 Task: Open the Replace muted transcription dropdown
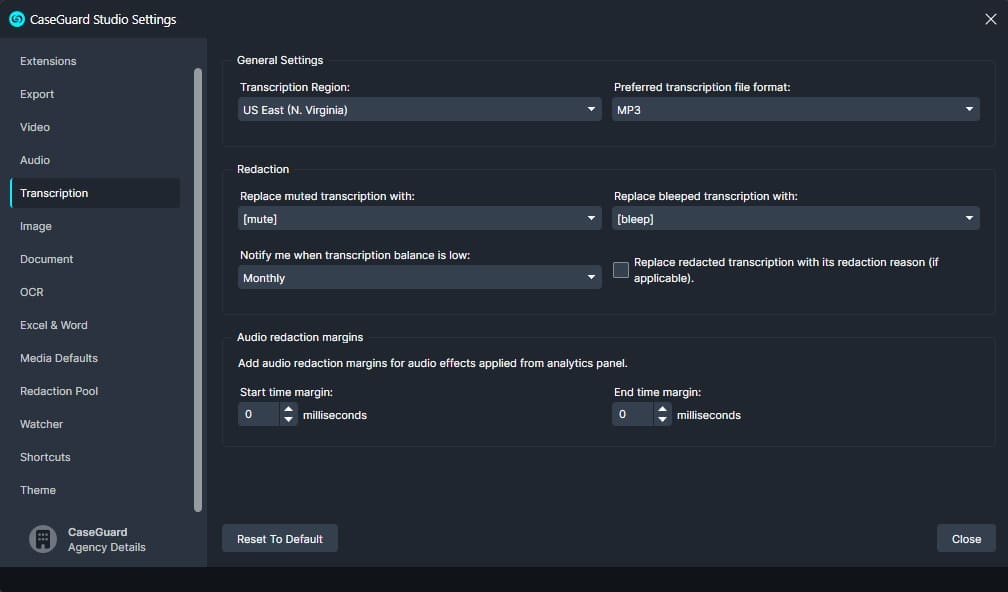[x=420, y=219]
